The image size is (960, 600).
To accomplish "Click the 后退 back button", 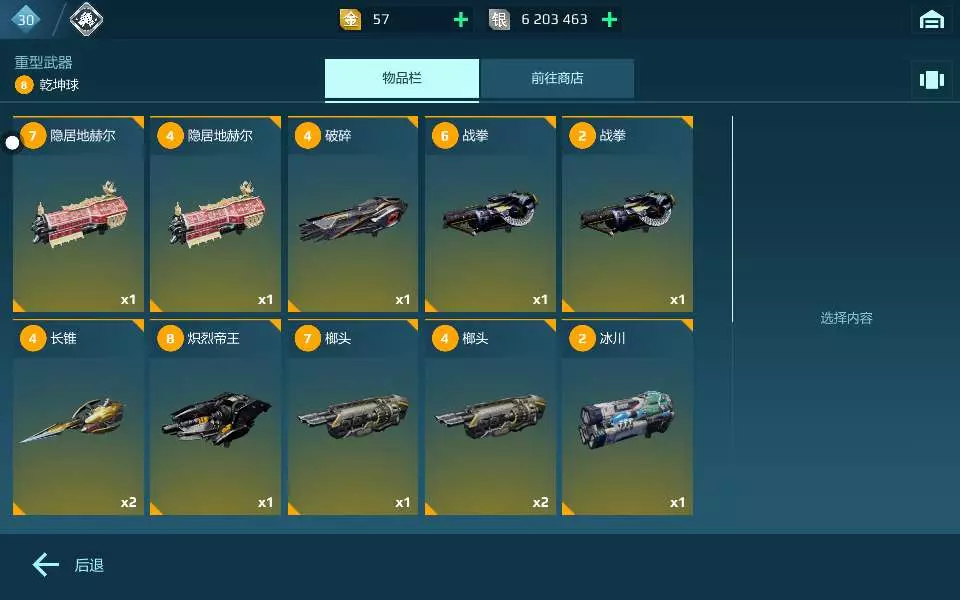I will pyautogui.click(x=89, y=565).
